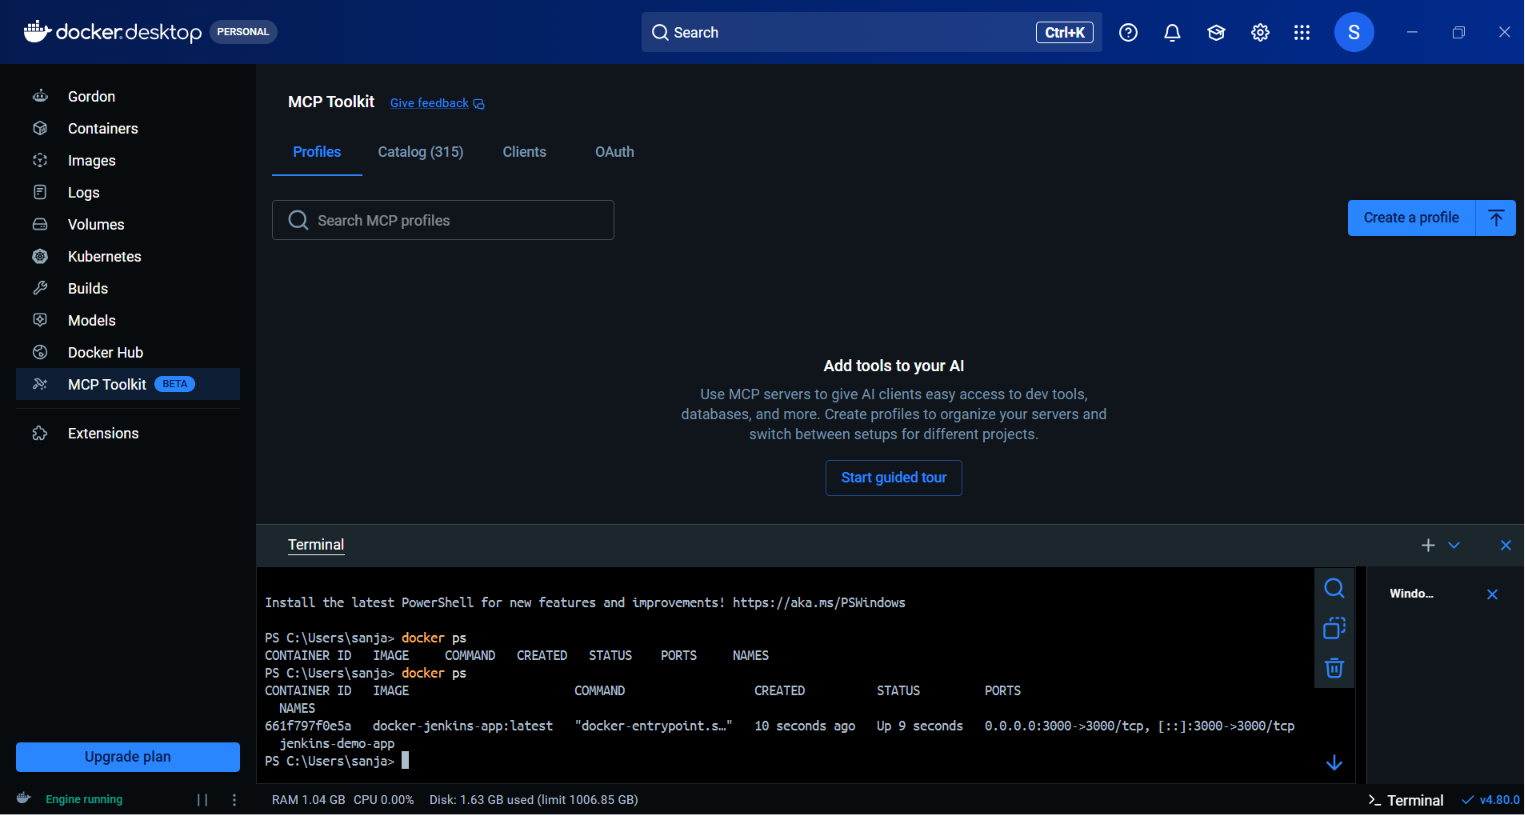Open notifications bell
1525x815 pixels.
pyautogui.click(x=1172, y=33)
